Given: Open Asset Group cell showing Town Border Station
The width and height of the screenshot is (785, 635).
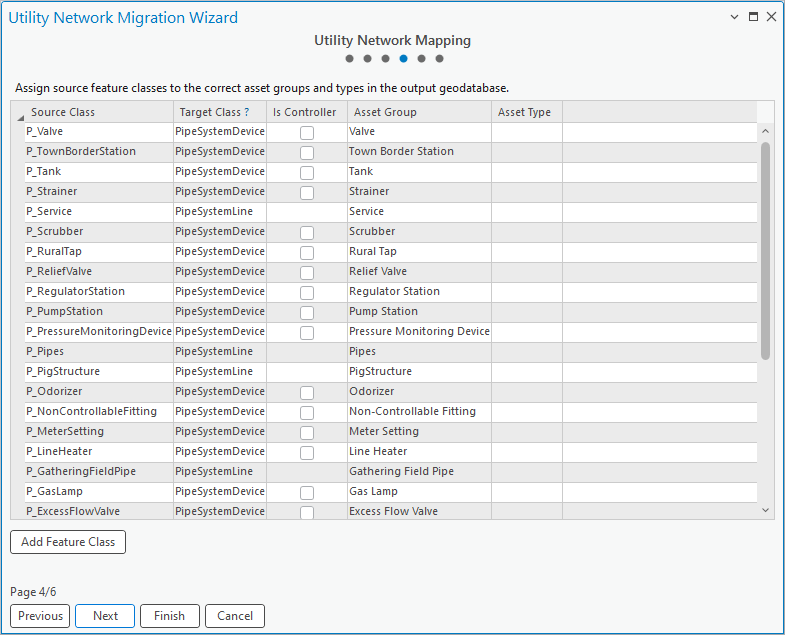Looking at the screenshot, I should click(420, 152).
